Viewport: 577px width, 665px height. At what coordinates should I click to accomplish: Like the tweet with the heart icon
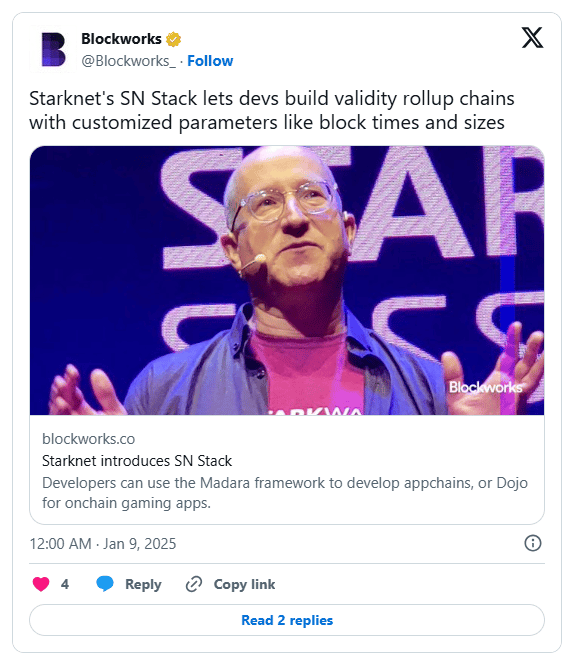pyautogui.click(x=41, y=584)
